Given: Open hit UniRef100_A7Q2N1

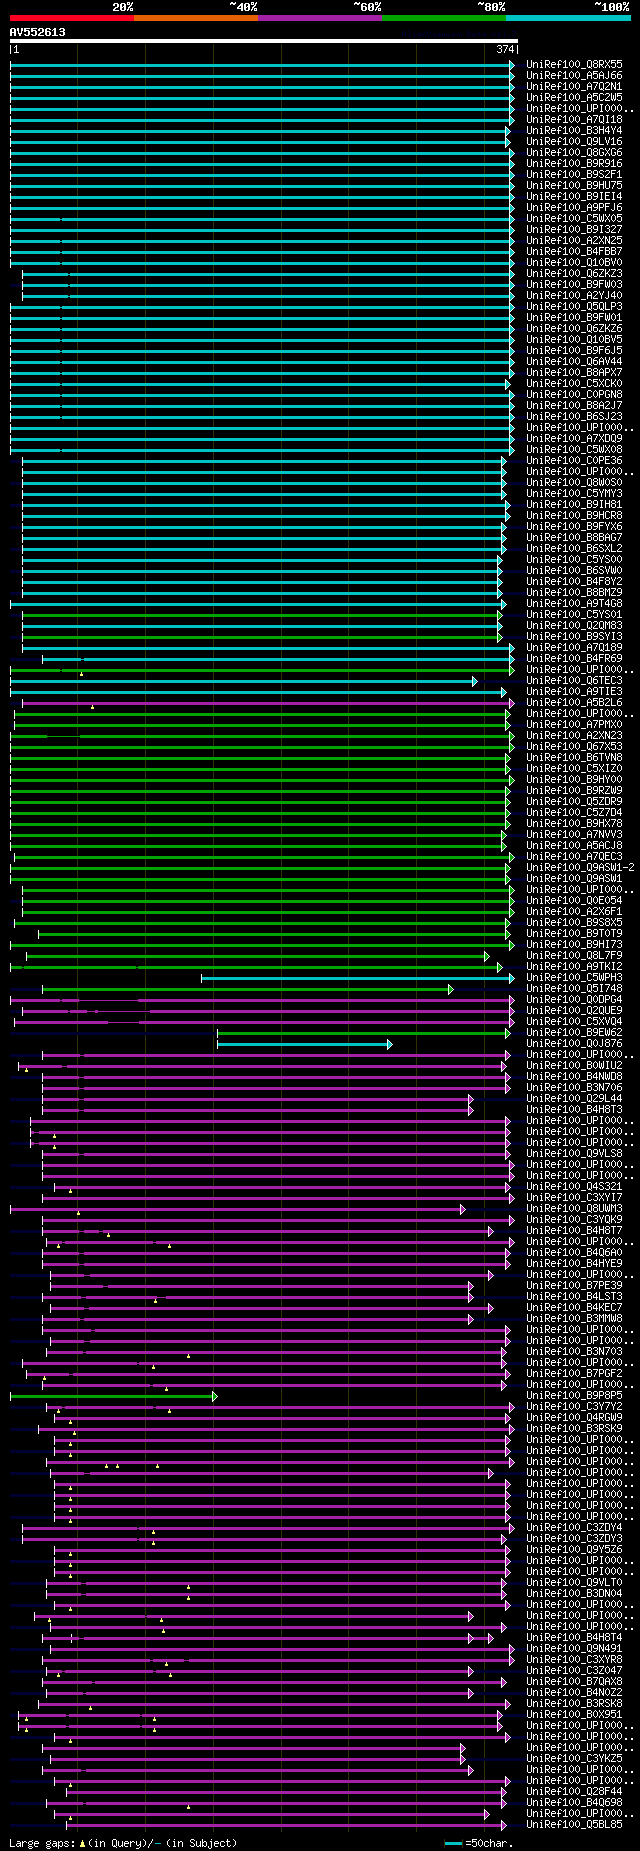Looking at the screenshot, I should 574,87.
